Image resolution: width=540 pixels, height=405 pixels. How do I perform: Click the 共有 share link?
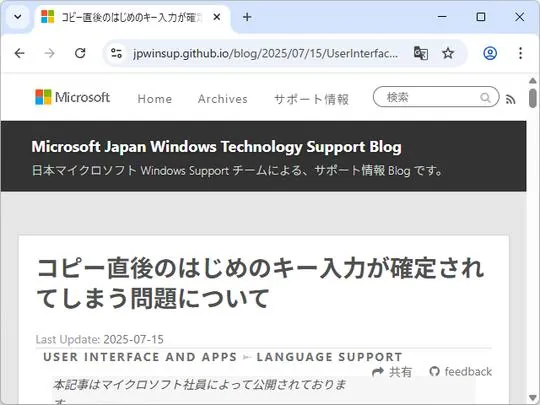tap(392, 372)
